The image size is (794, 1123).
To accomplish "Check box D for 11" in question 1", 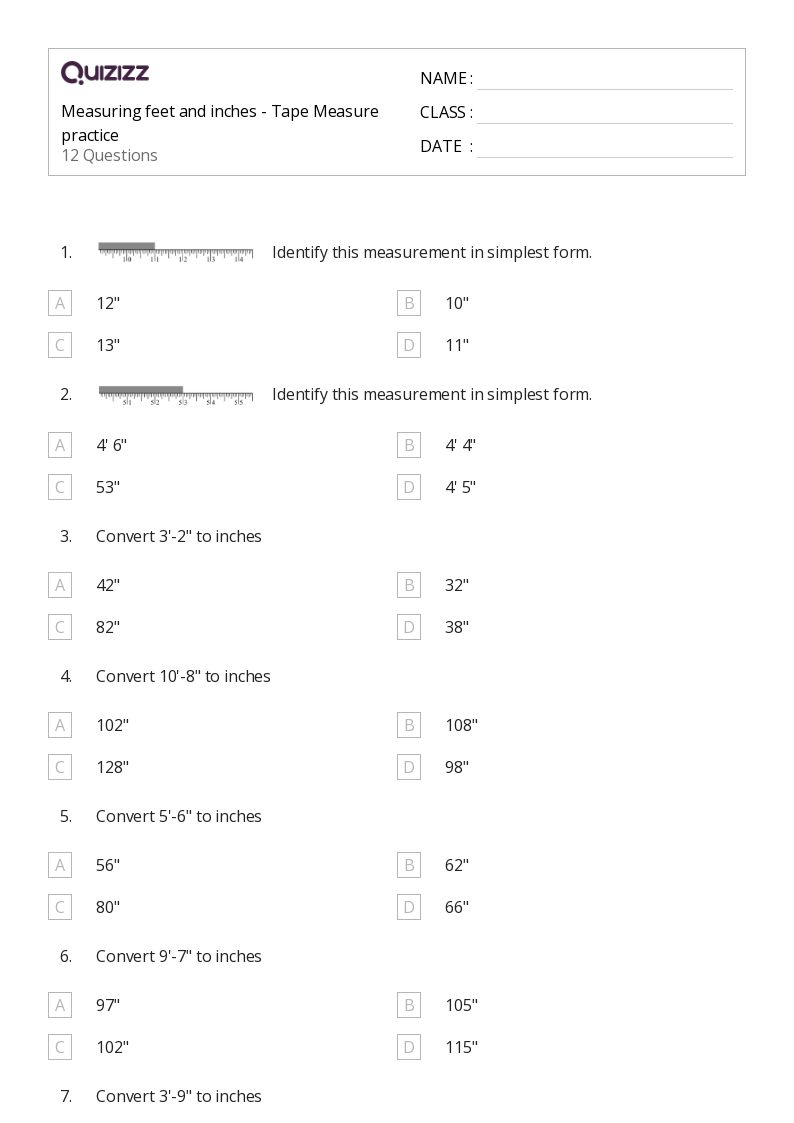I will [408, 345].
